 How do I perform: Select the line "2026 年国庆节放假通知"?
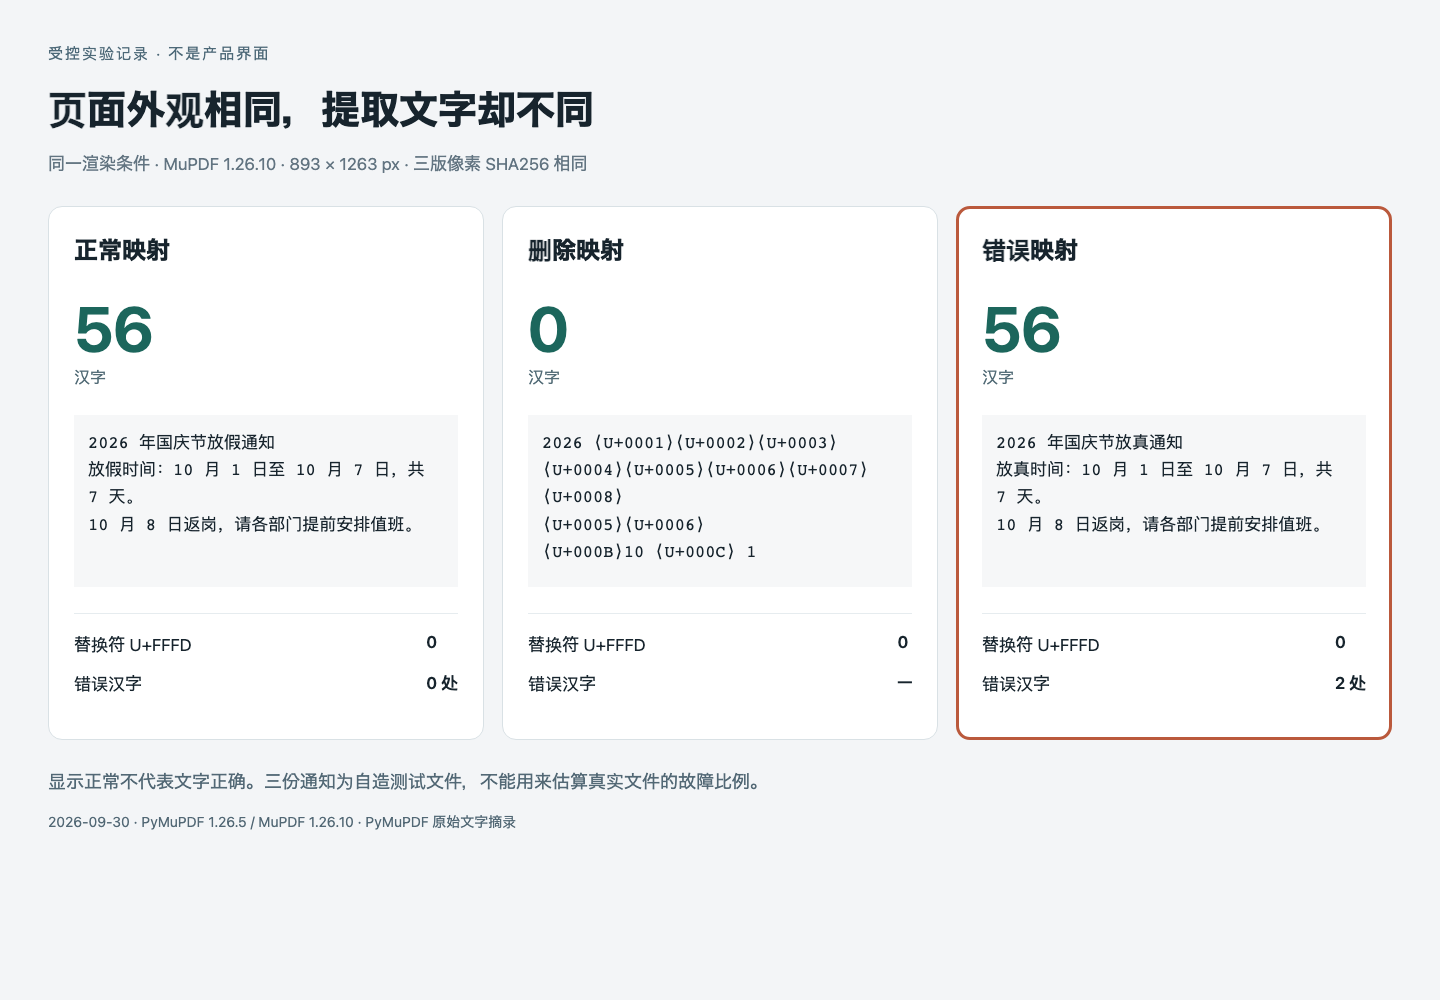point(182,442)
